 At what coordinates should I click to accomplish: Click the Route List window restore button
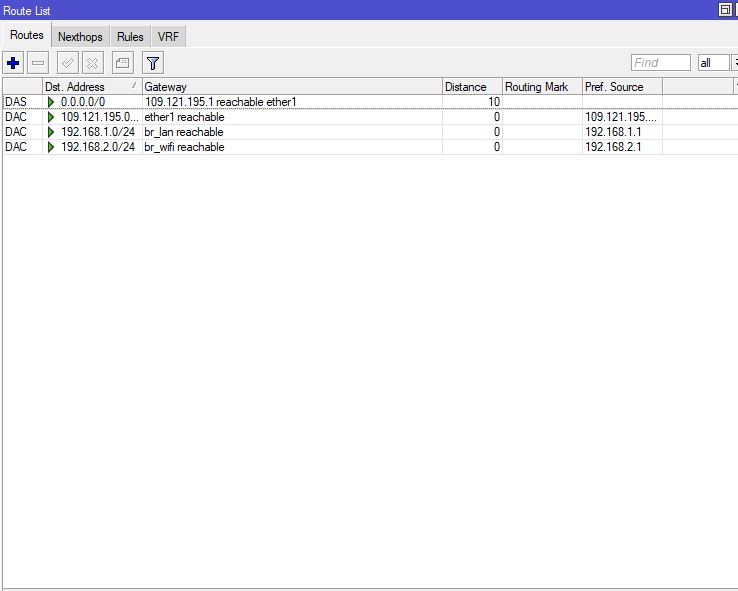[725, 9]
